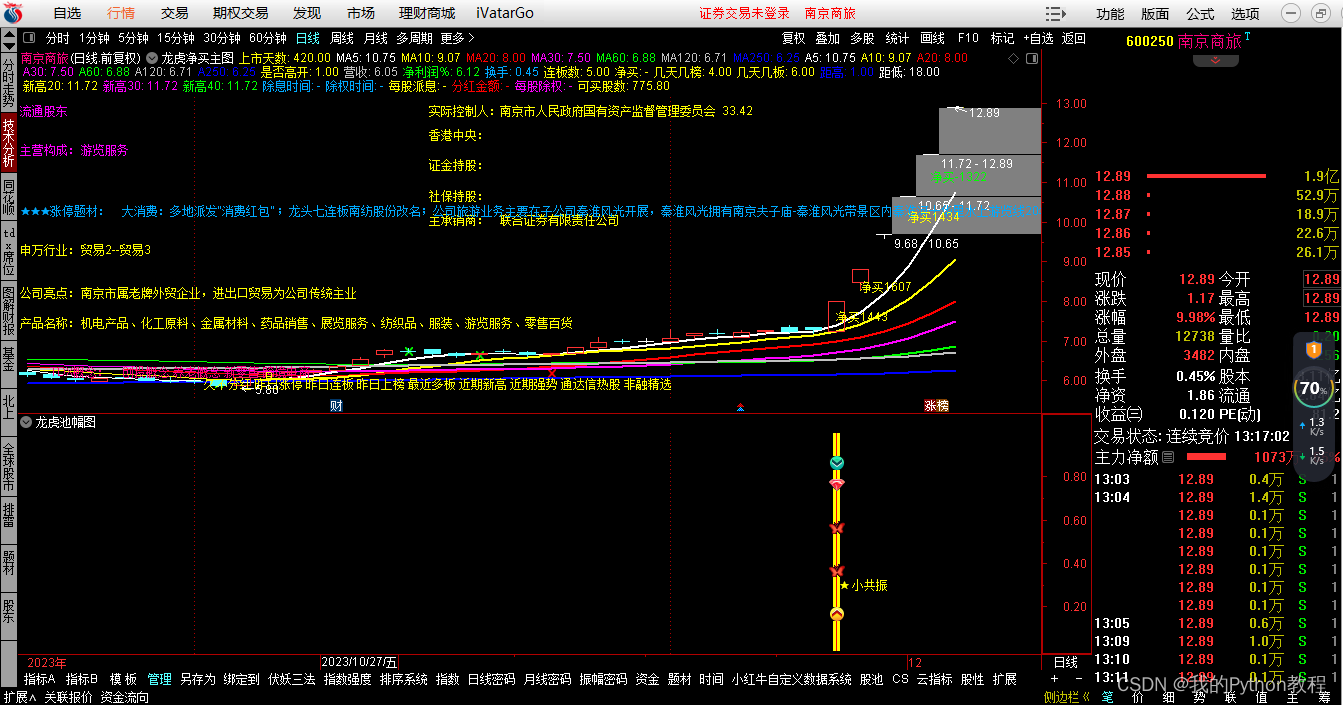Select the 日线 period tab
1343x705 pixels.
click(308, 38)
